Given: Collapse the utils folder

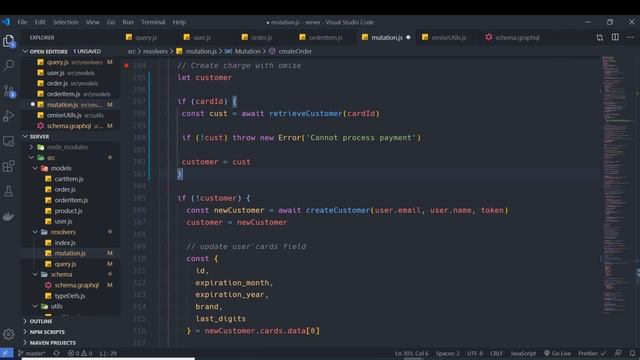Looking at the screenshot, I should click(56, 306).
